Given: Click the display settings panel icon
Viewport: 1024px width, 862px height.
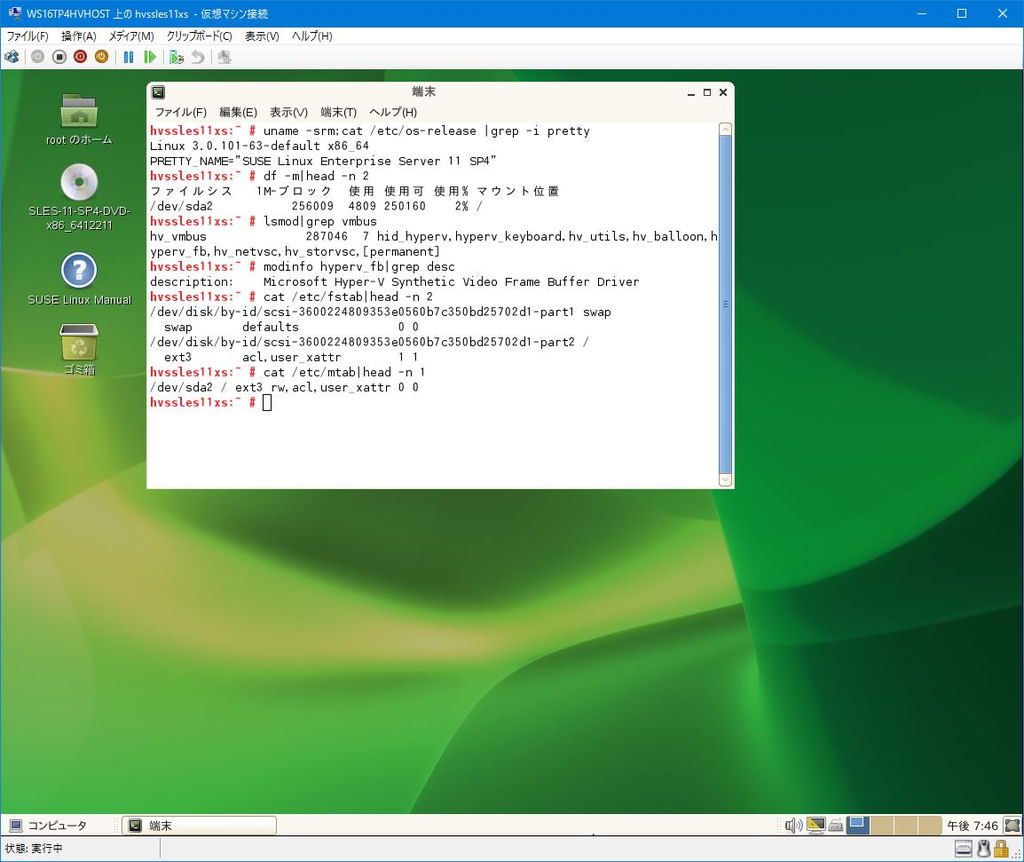Looking at the screenshot, I should 816,825.
